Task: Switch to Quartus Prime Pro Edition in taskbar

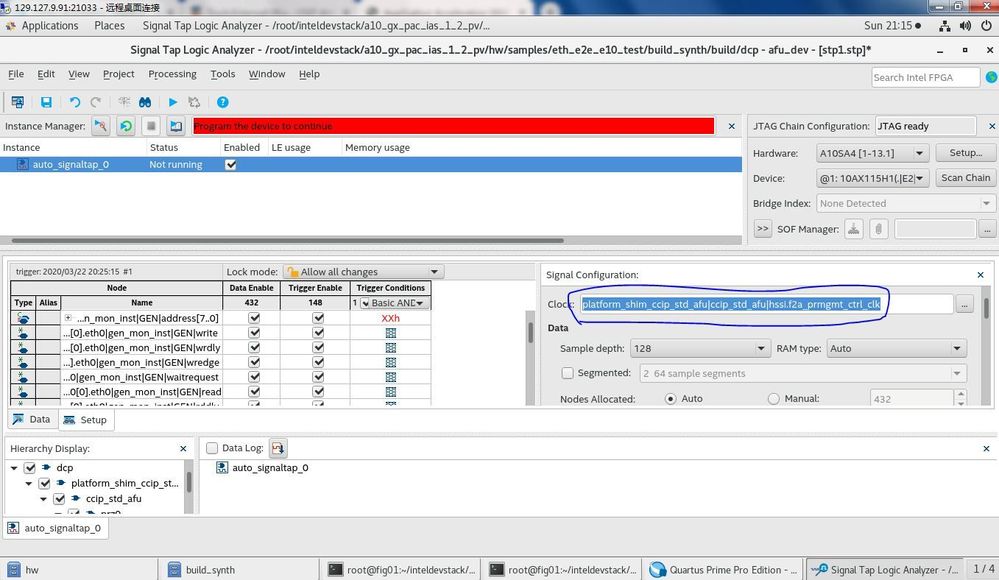Action: (x=720, y=570)
